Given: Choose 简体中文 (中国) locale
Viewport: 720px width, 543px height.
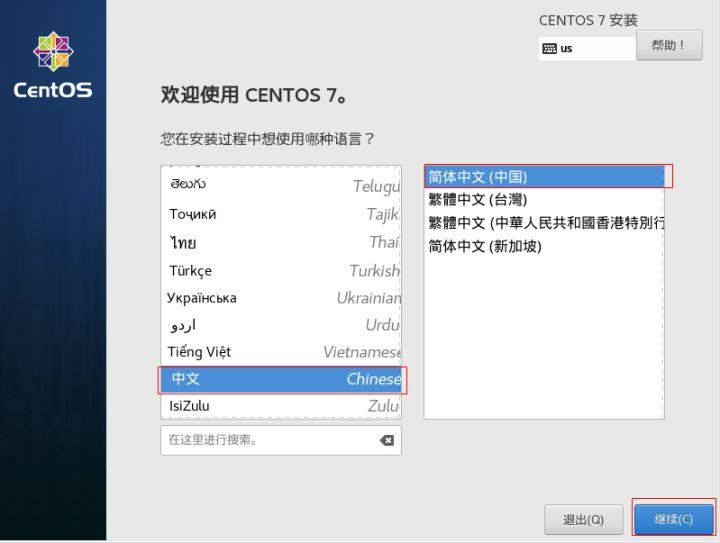Looking at the screenshot, I should [x=543, y=177].
